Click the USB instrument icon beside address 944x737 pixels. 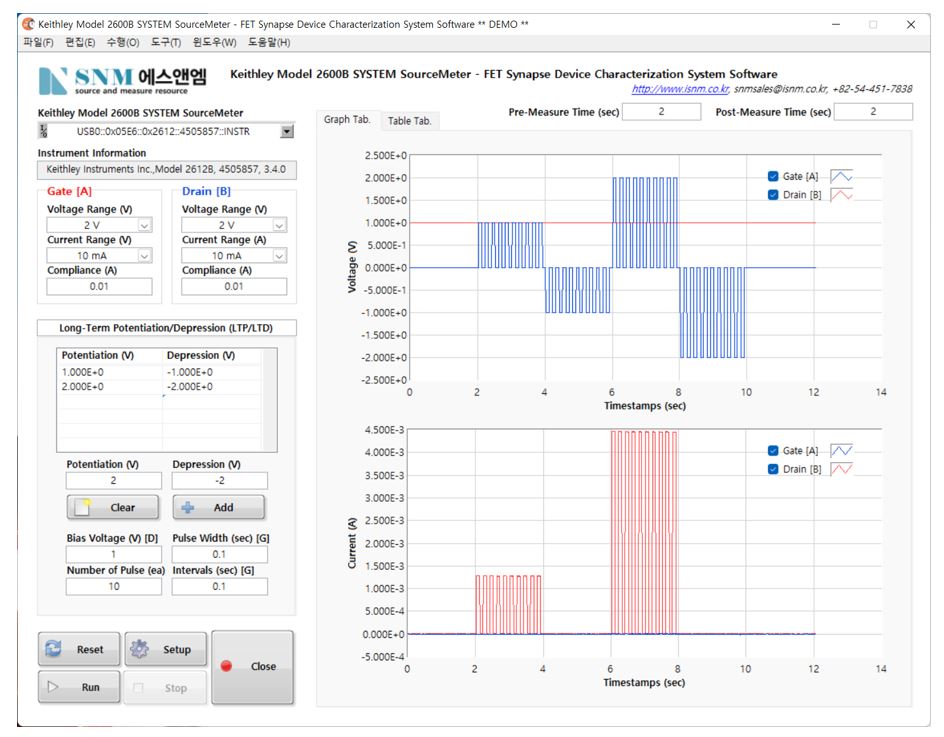[x=42, y=131]
